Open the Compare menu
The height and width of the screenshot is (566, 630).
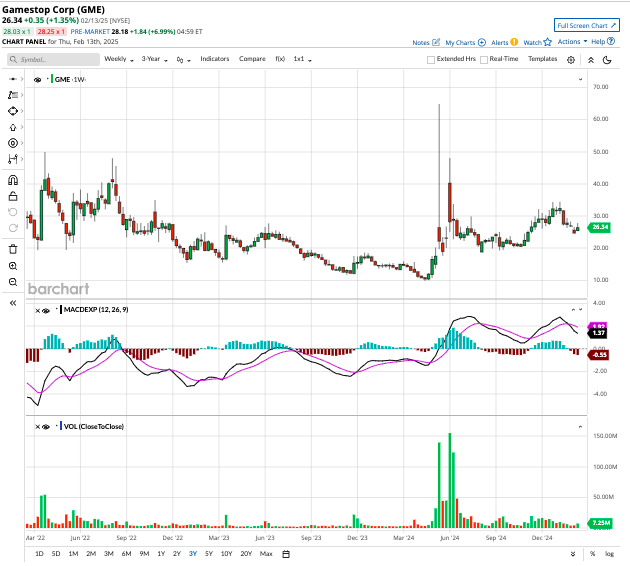252,59
